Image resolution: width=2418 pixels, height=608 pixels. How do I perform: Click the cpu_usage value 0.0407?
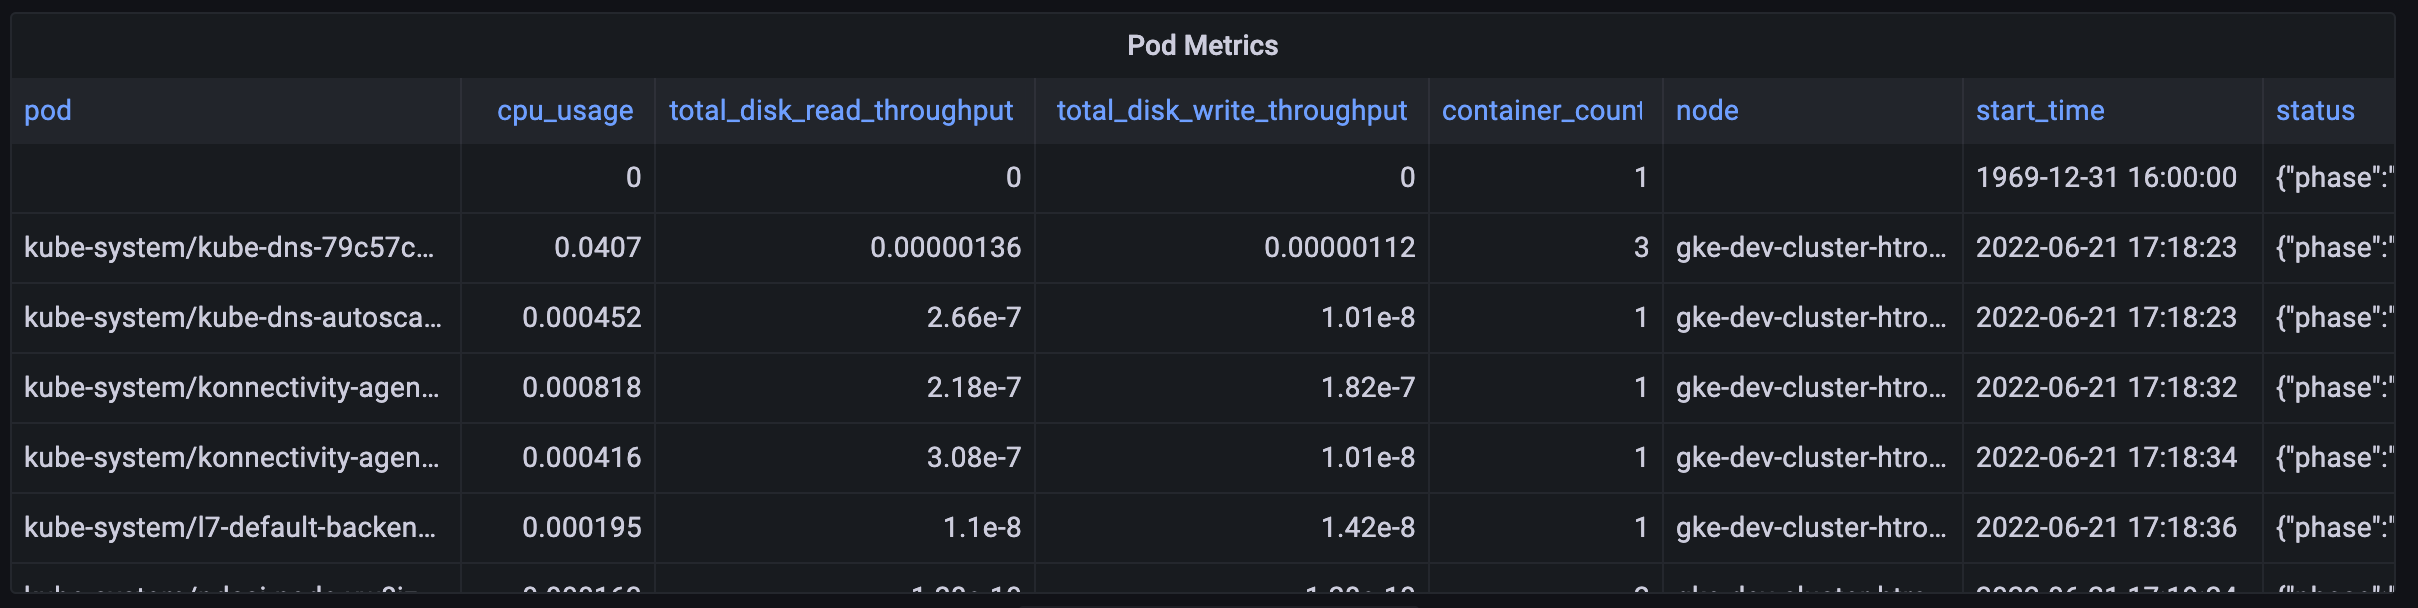(597, 247)
